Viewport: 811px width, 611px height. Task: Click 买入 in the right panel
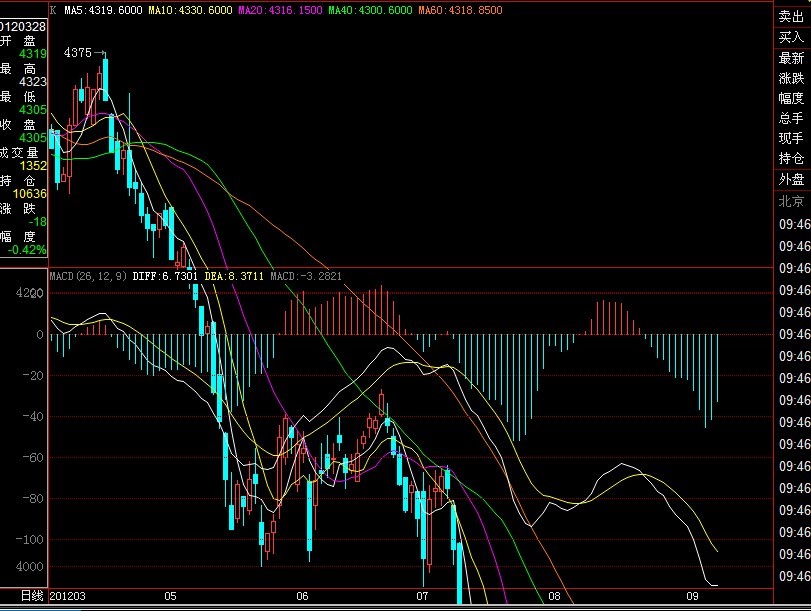(791, 37)
